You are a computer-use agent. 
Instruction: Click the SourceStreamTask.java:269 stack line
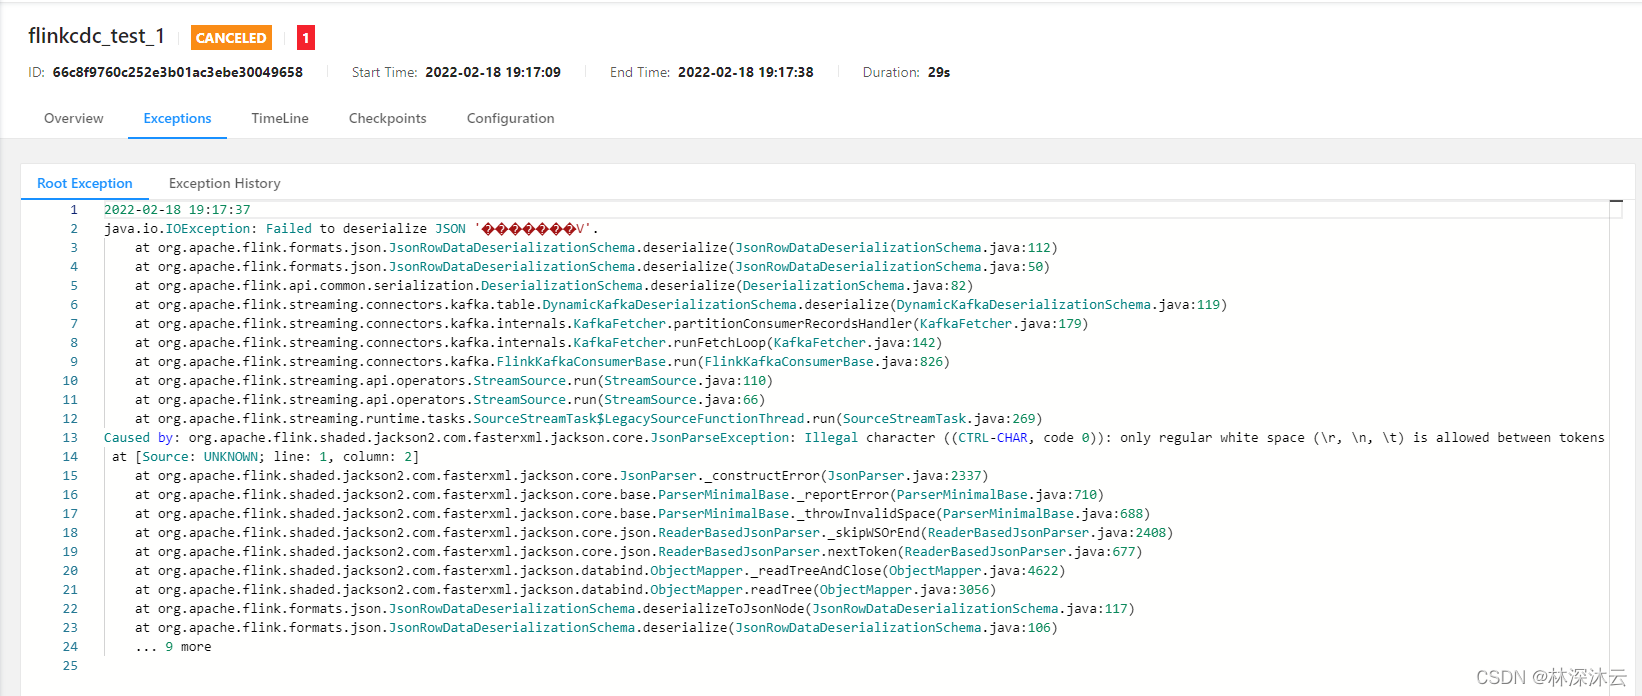589,419
